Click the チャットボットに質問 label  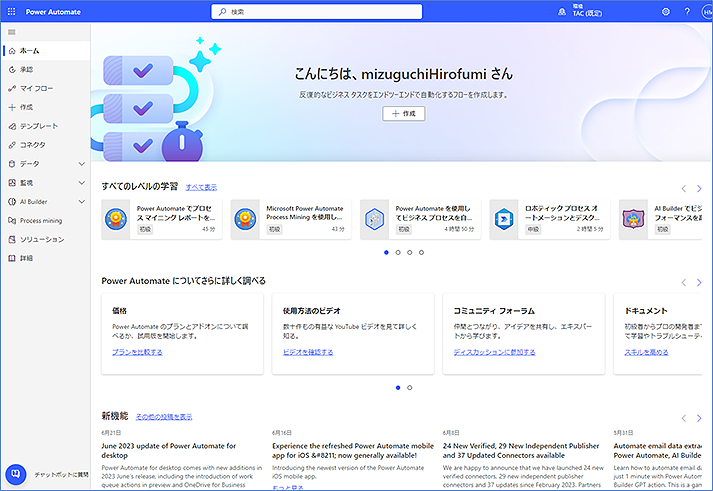[61, 475]
